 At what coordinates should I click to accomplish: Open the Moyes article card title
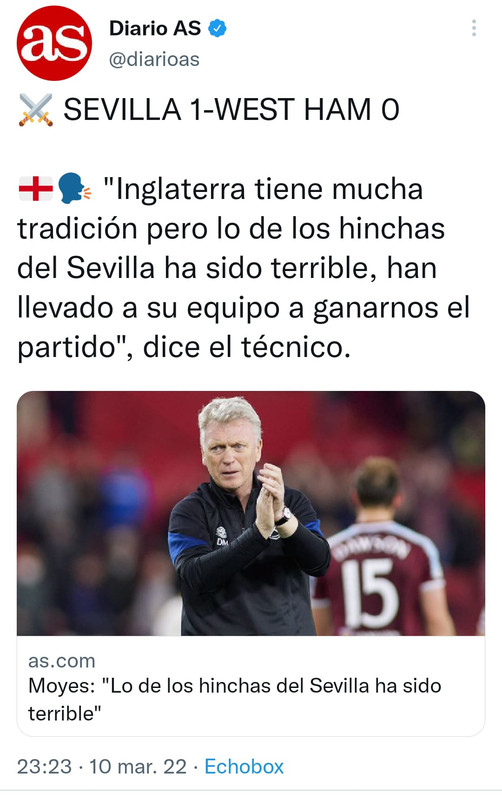pyautogui.click(x=235, y=699)
